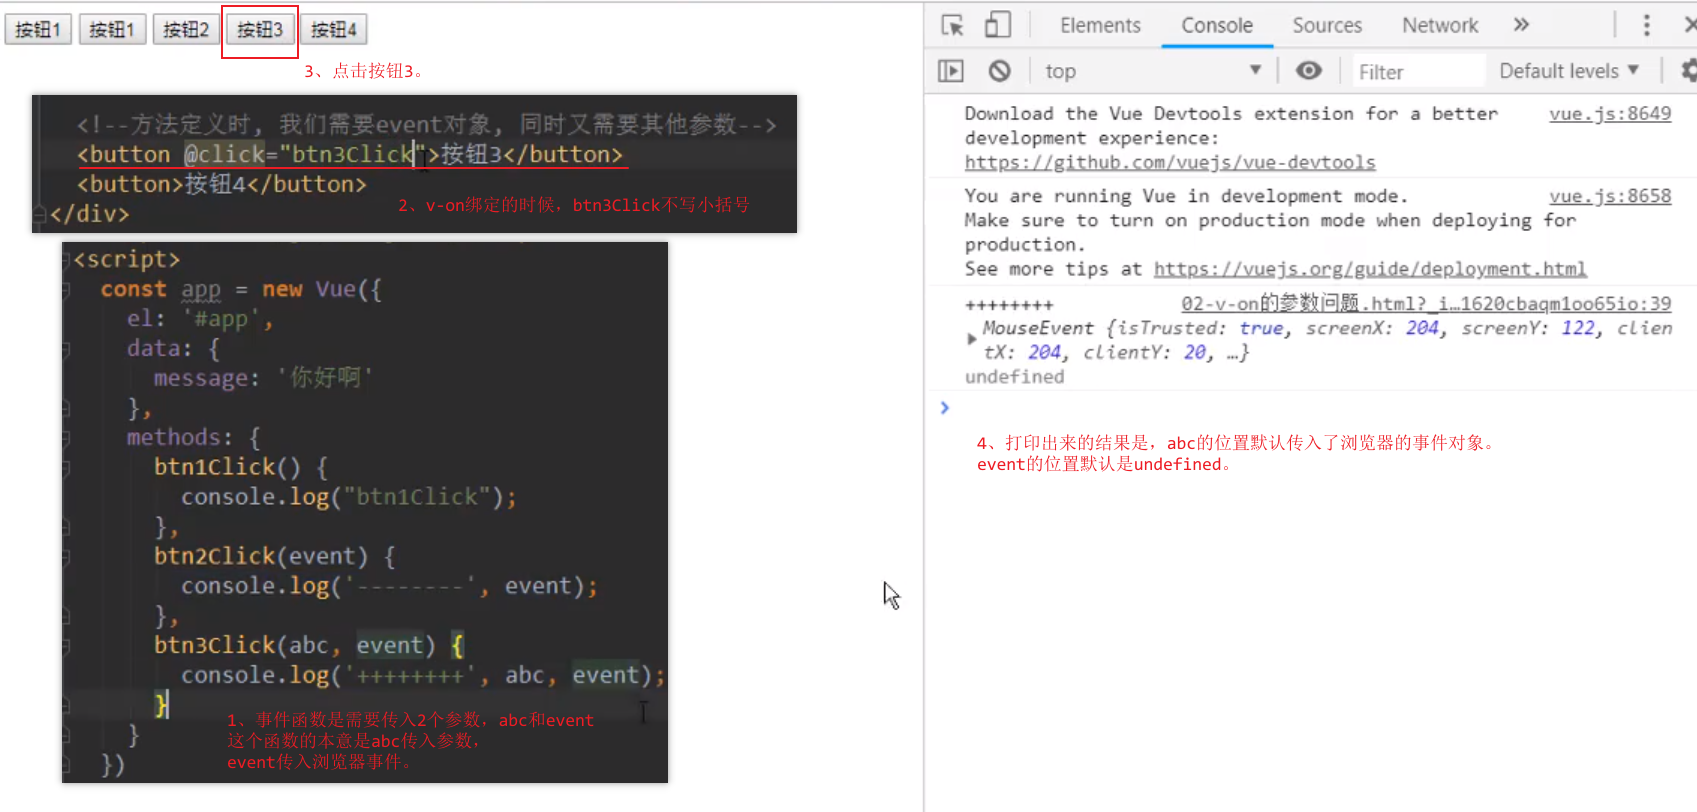Select the 'undefined' console output text
1697x812 pixels.
1014,377
